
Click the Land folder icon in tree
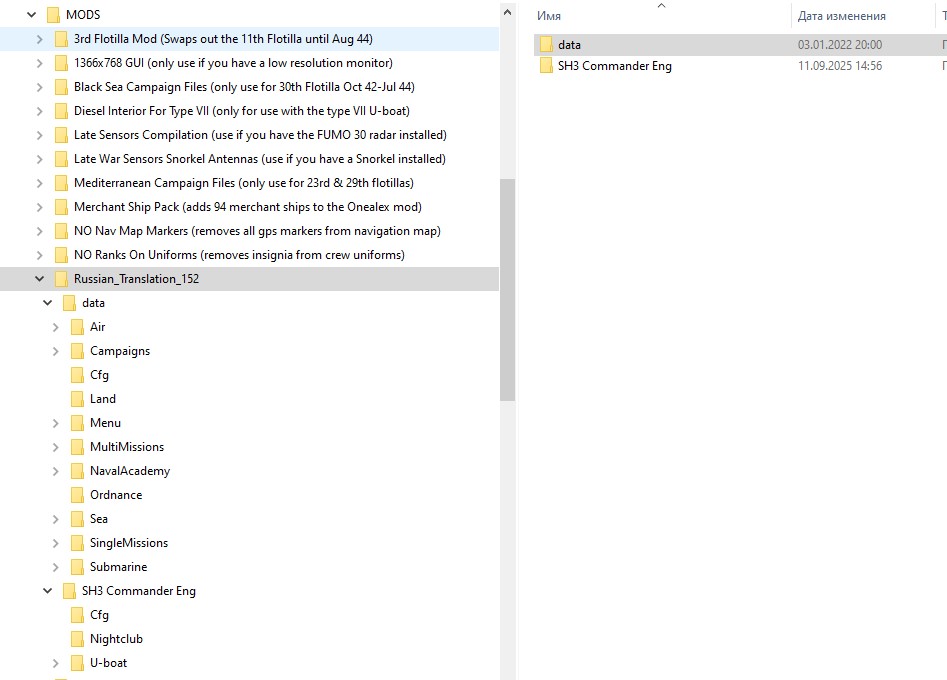pyautogui.click(x=78, y=399)
